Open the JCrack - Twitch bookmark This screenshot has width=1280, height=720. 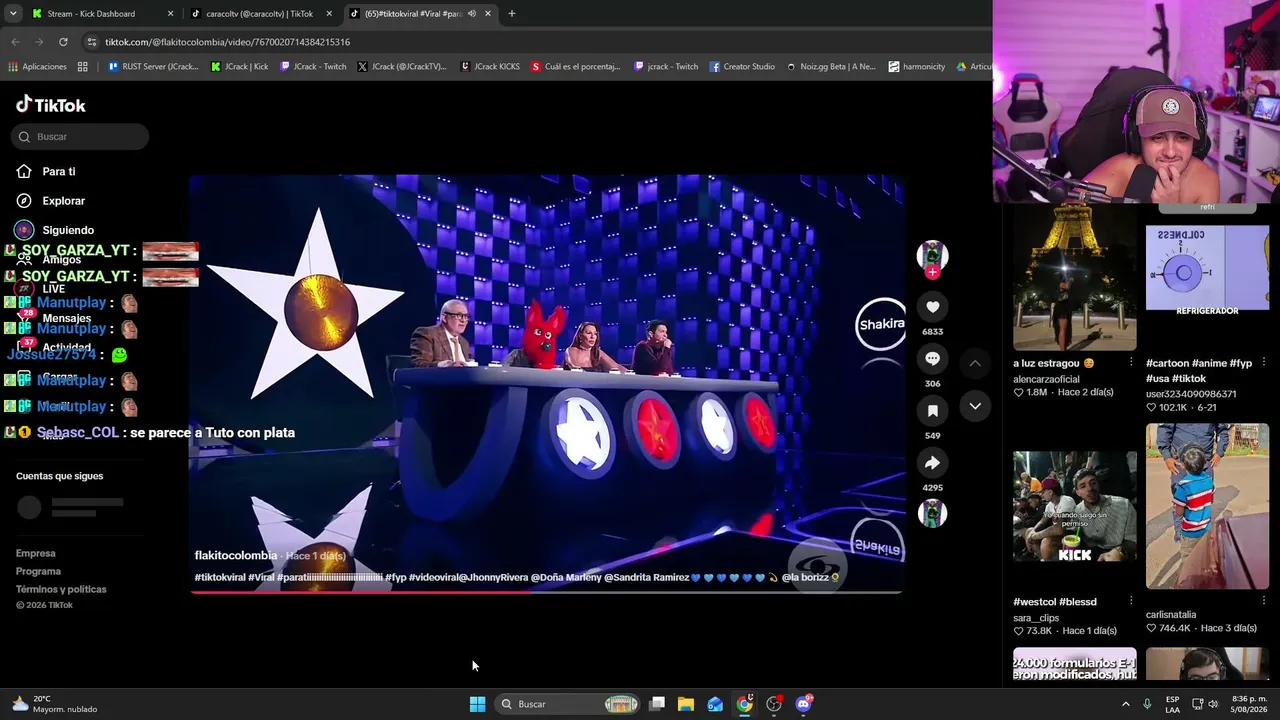click(313, 67)
